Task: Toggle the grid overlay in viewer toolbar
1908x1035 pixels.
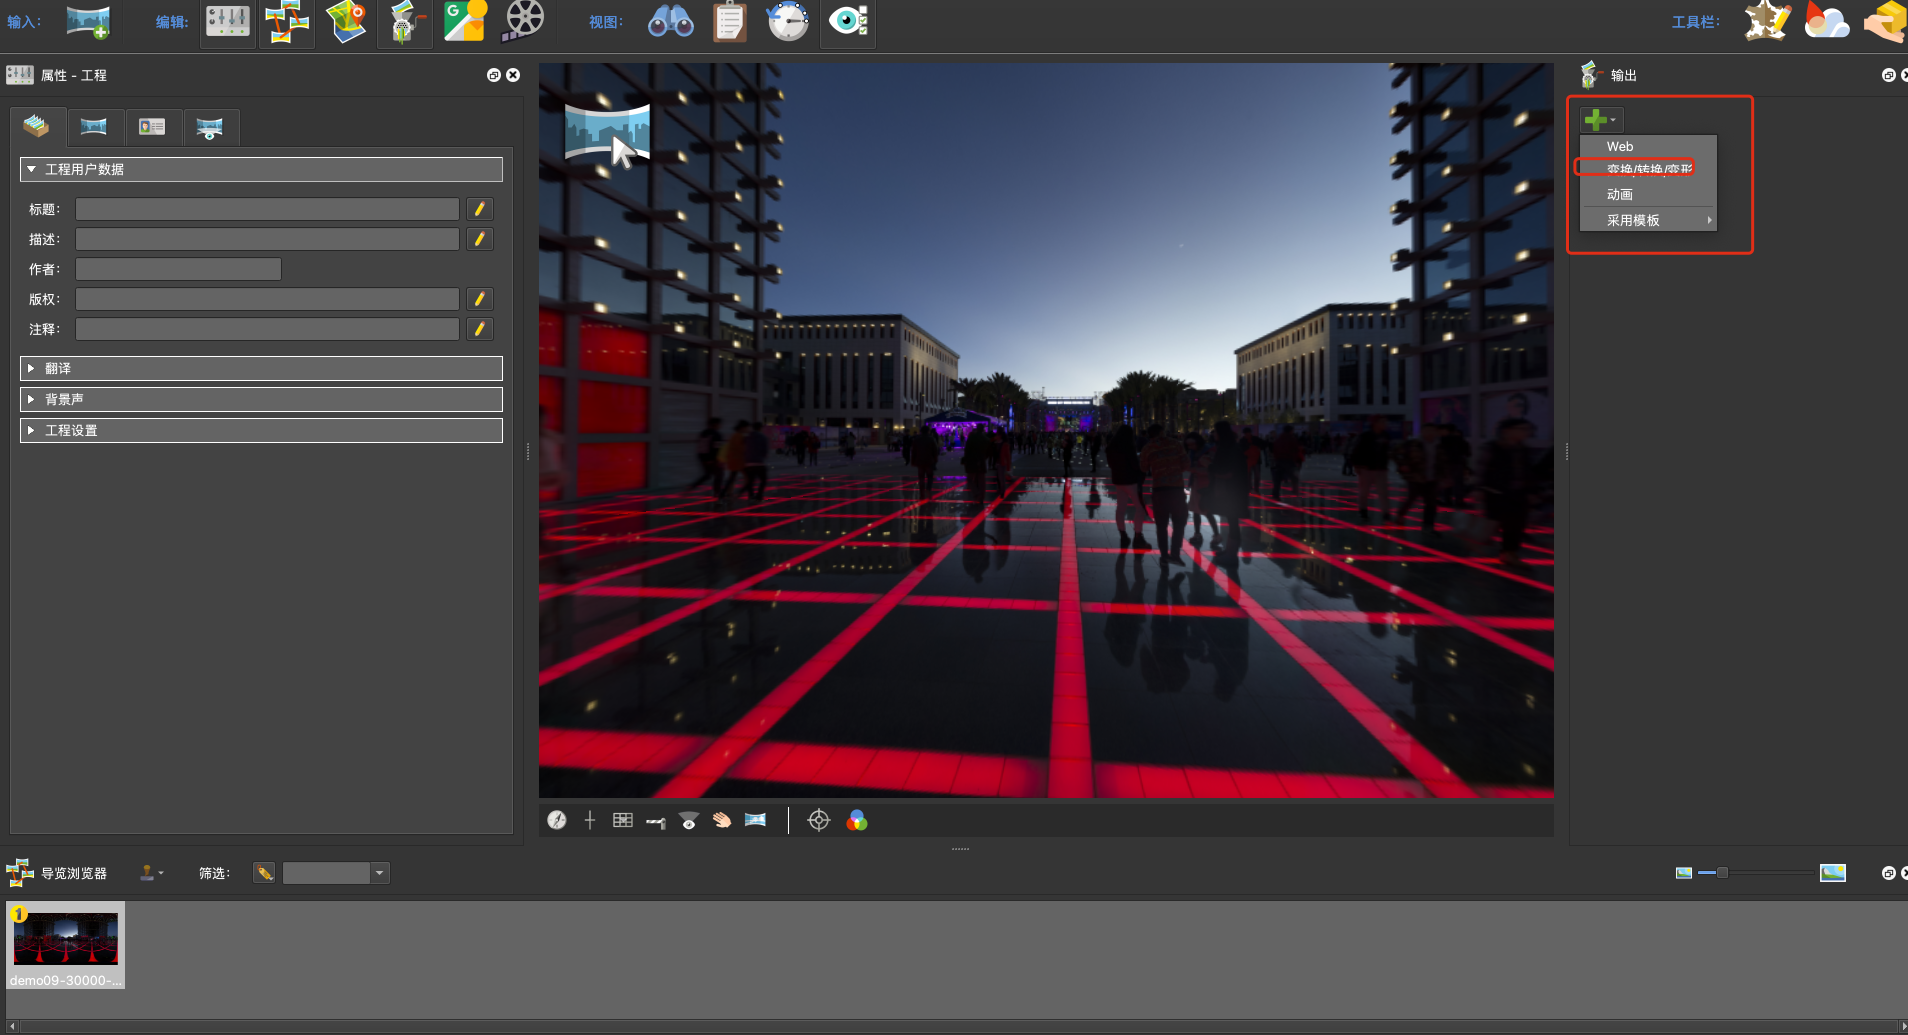Action: (623, 820)
